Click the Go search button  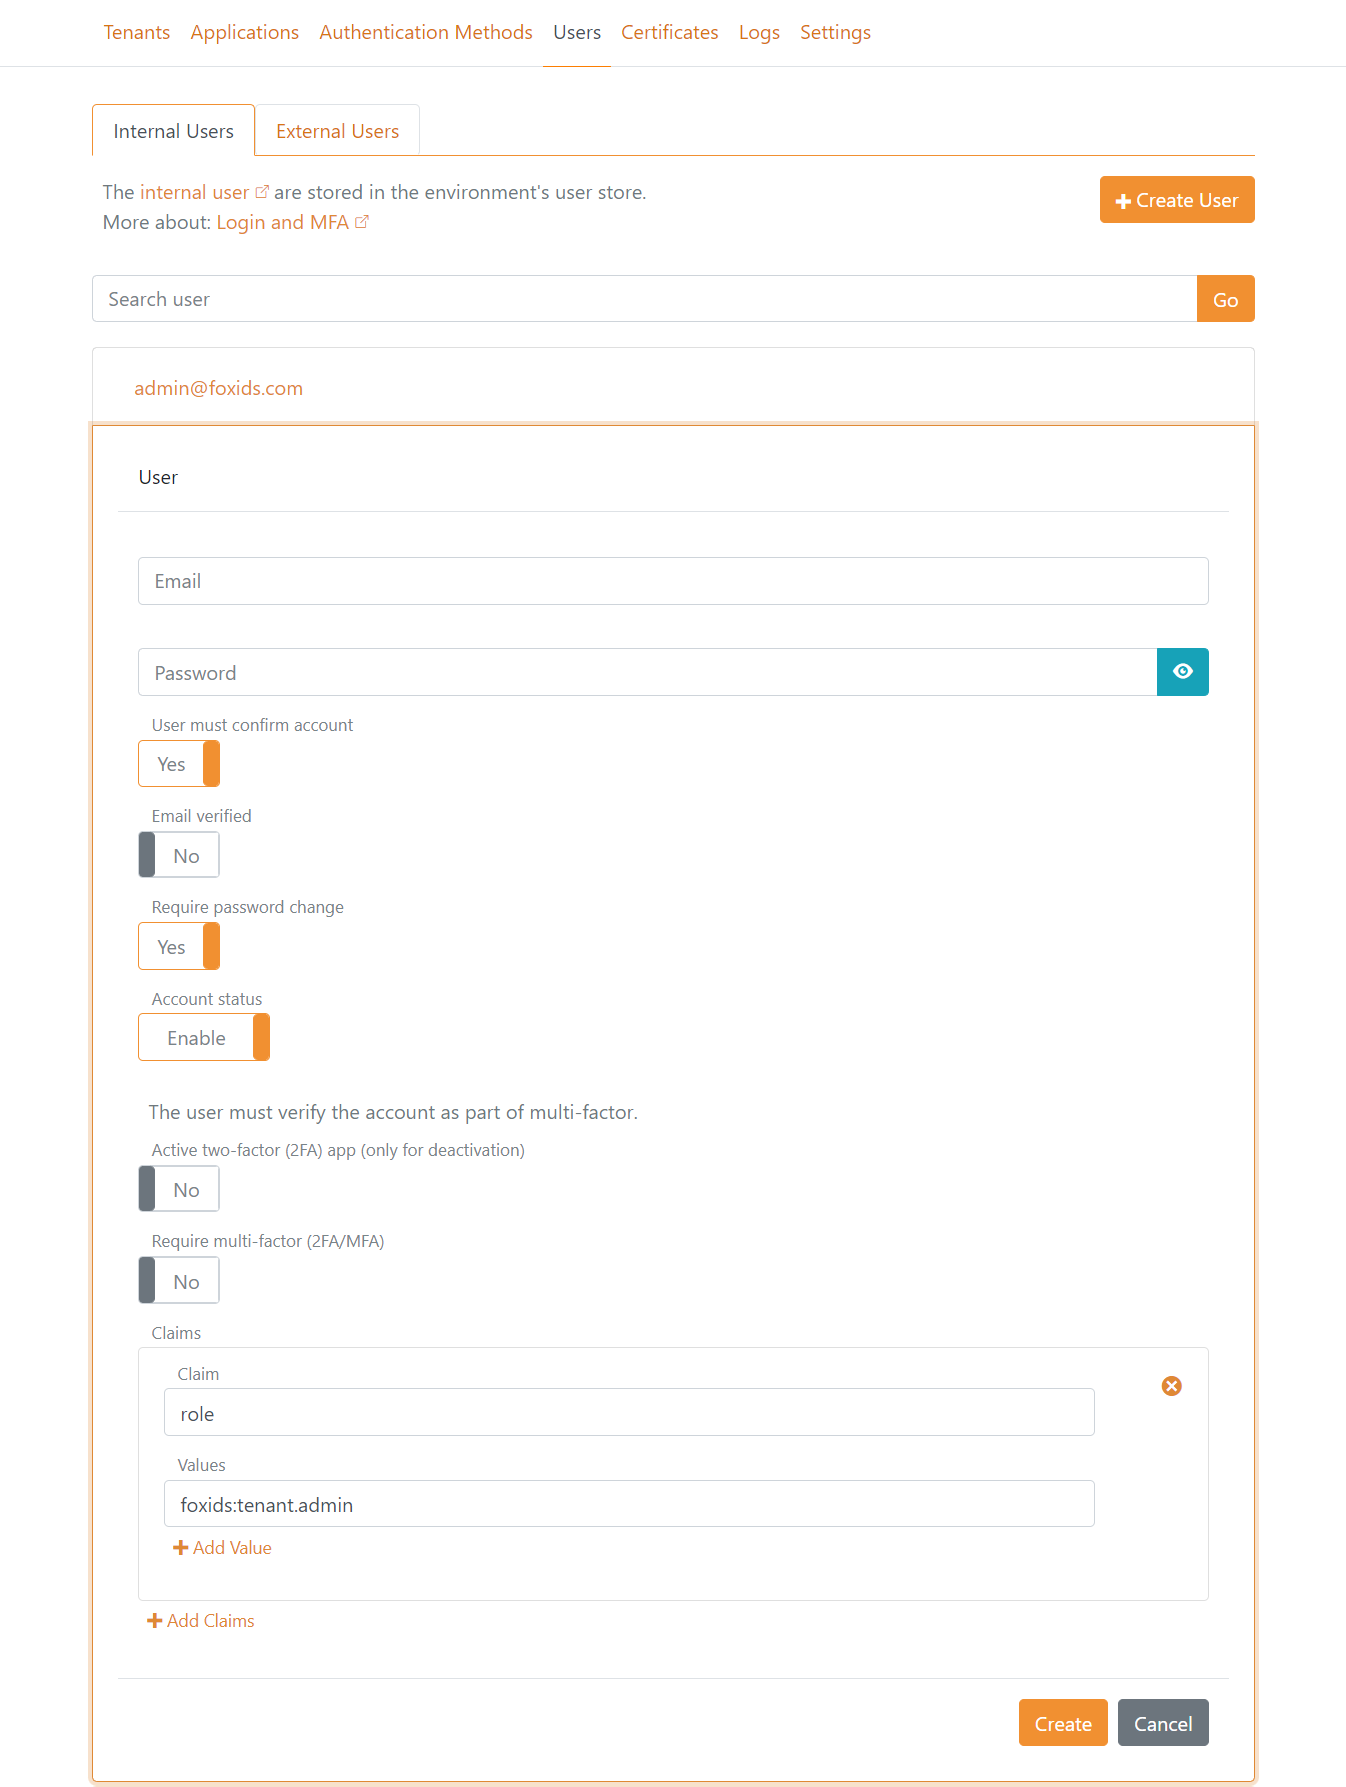[x=1225, y=300]
